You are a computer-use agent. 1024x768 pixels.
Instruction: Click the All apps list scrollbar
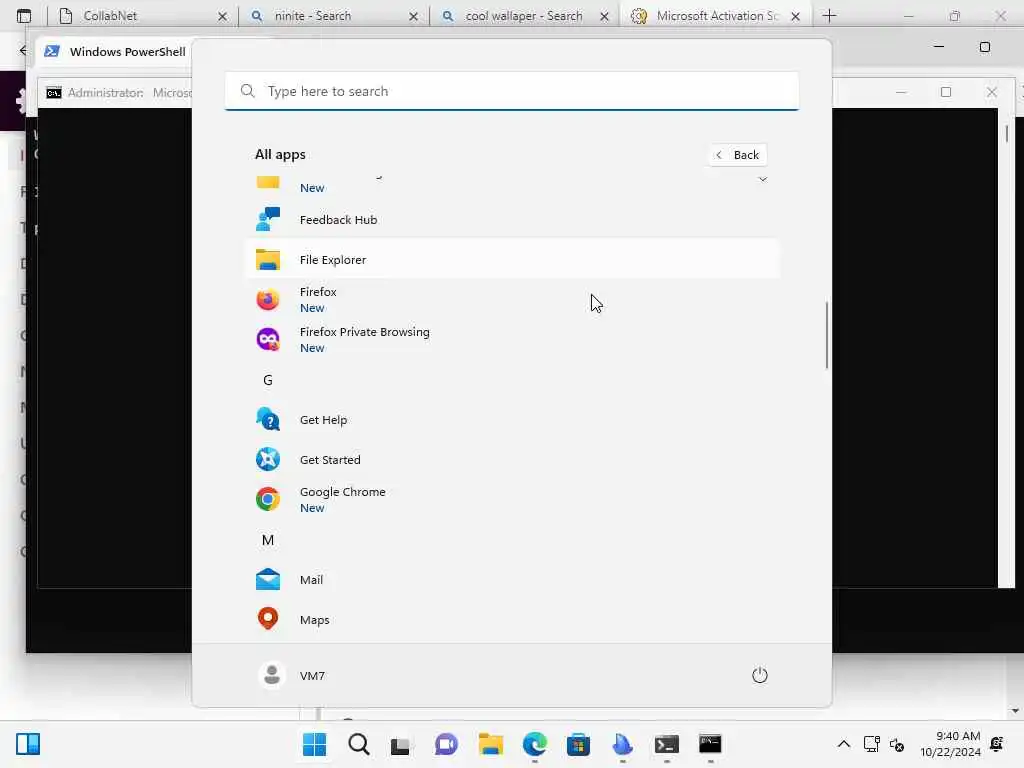coord(827,335)
